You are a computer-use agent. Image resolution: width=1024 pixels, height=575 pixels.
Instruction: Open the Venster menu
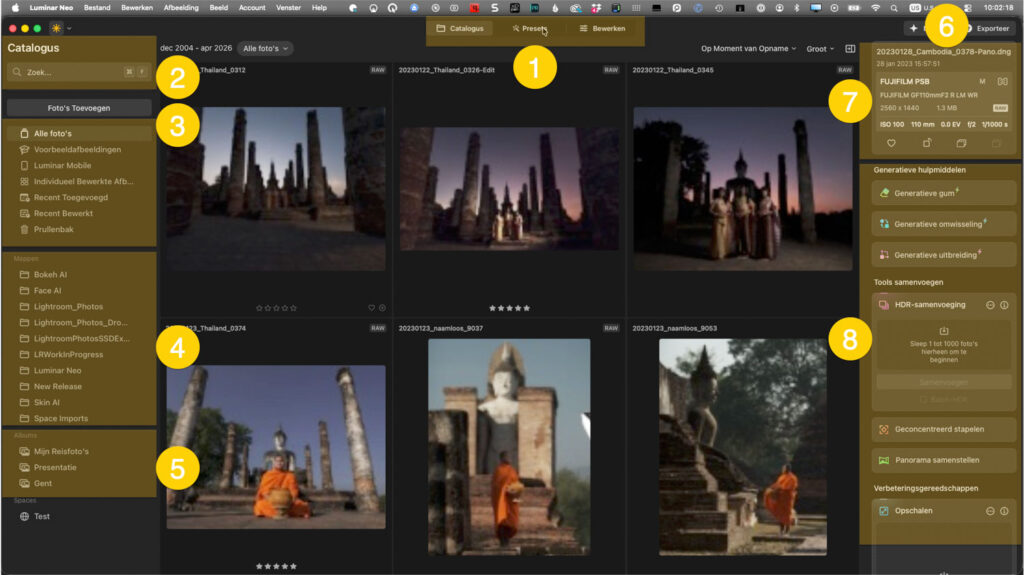click(288, 8)
